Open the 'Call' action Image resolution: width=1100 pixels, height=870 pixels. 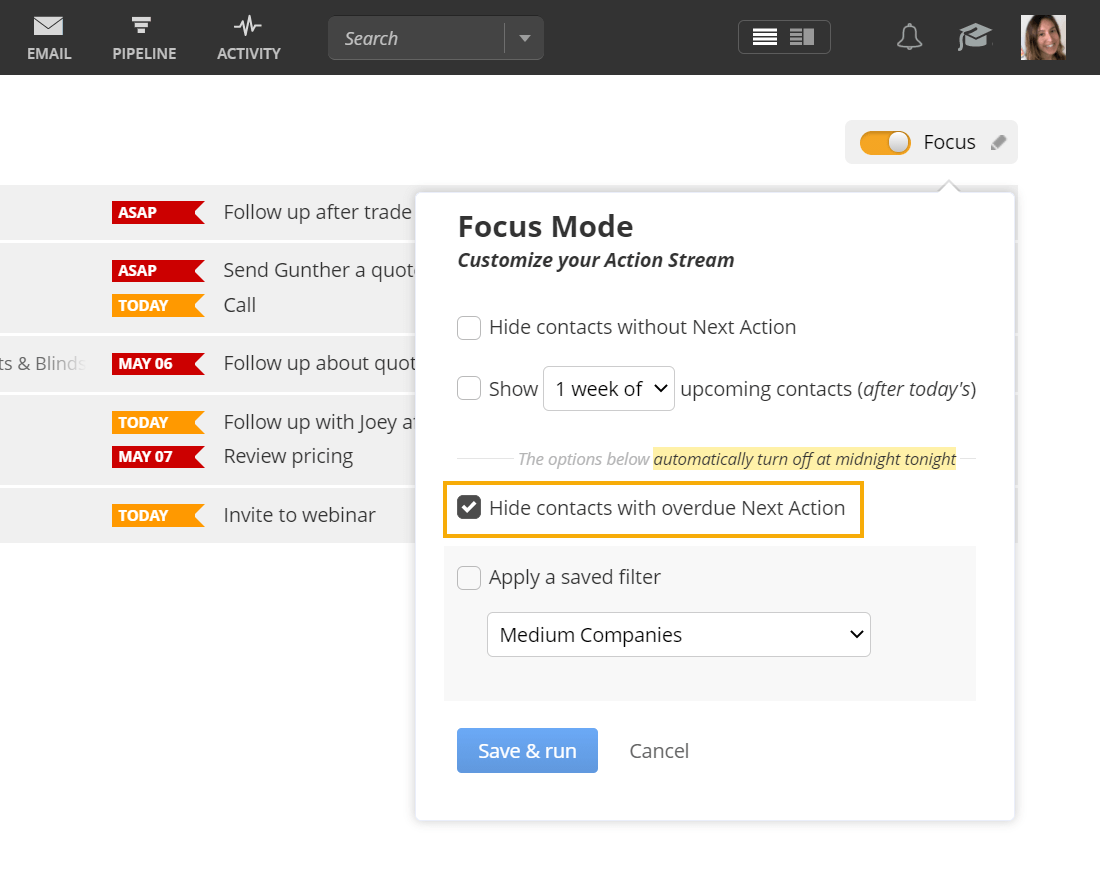[239, 305]
